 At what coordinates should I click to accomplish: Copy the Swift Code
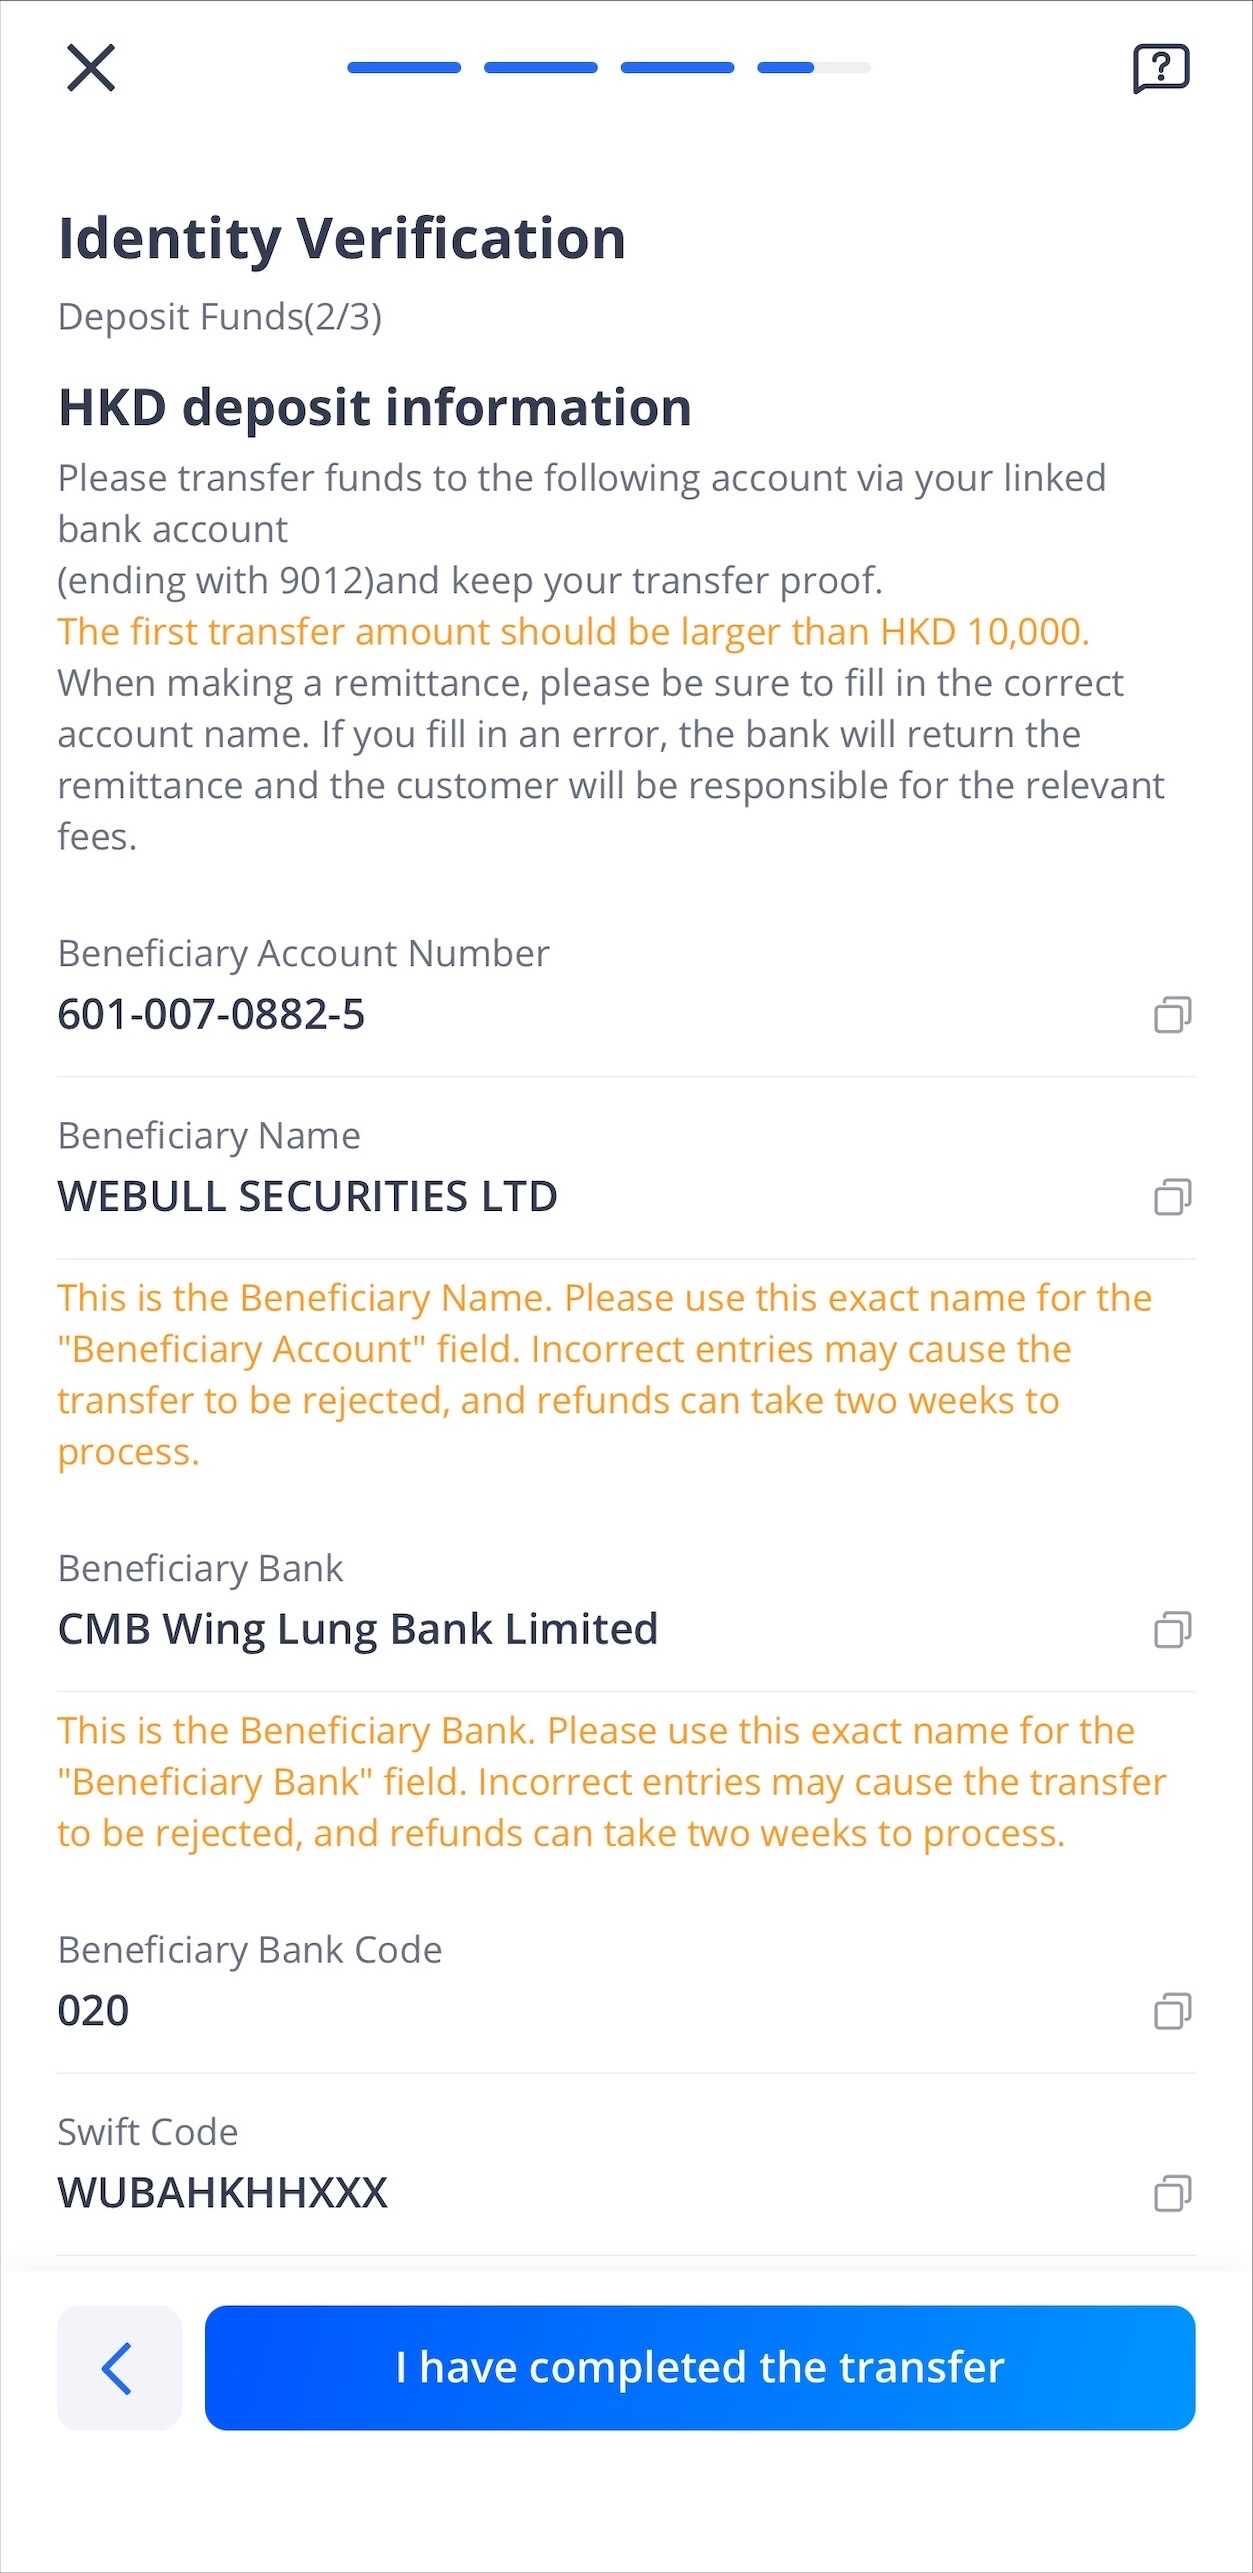pos(1173,2192)
